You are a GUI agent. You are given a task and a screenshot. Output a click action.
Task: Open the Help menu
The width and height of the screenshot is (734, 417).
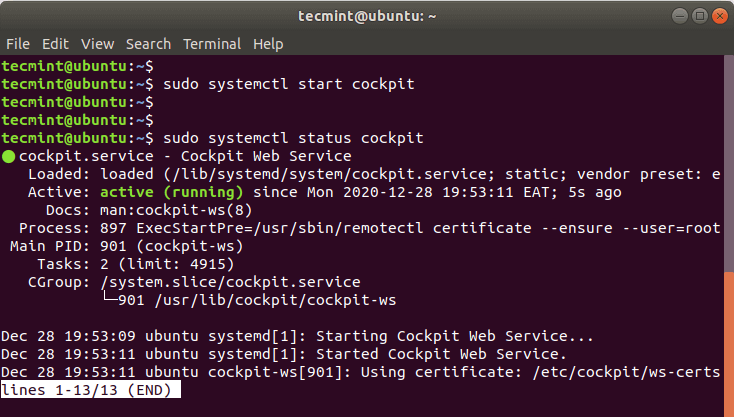[x=268, y=44]
